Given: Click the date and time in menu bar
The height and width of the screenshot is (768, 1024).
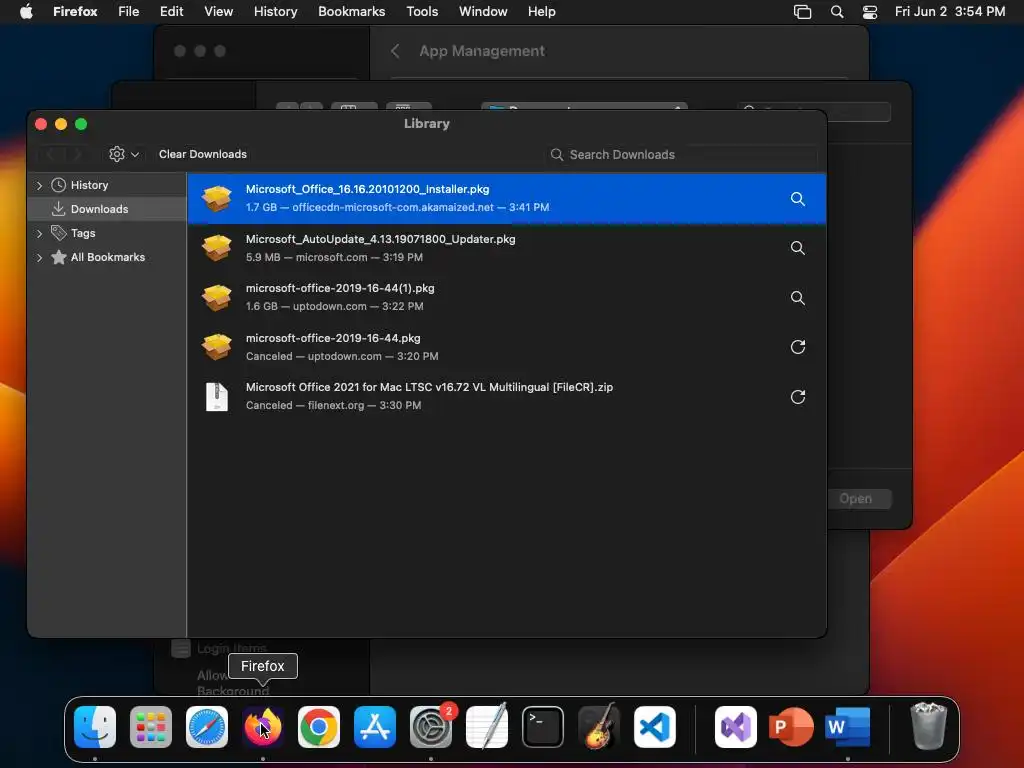Looking at the screenshot, I should pyautogui.click(x=950, y=12).
